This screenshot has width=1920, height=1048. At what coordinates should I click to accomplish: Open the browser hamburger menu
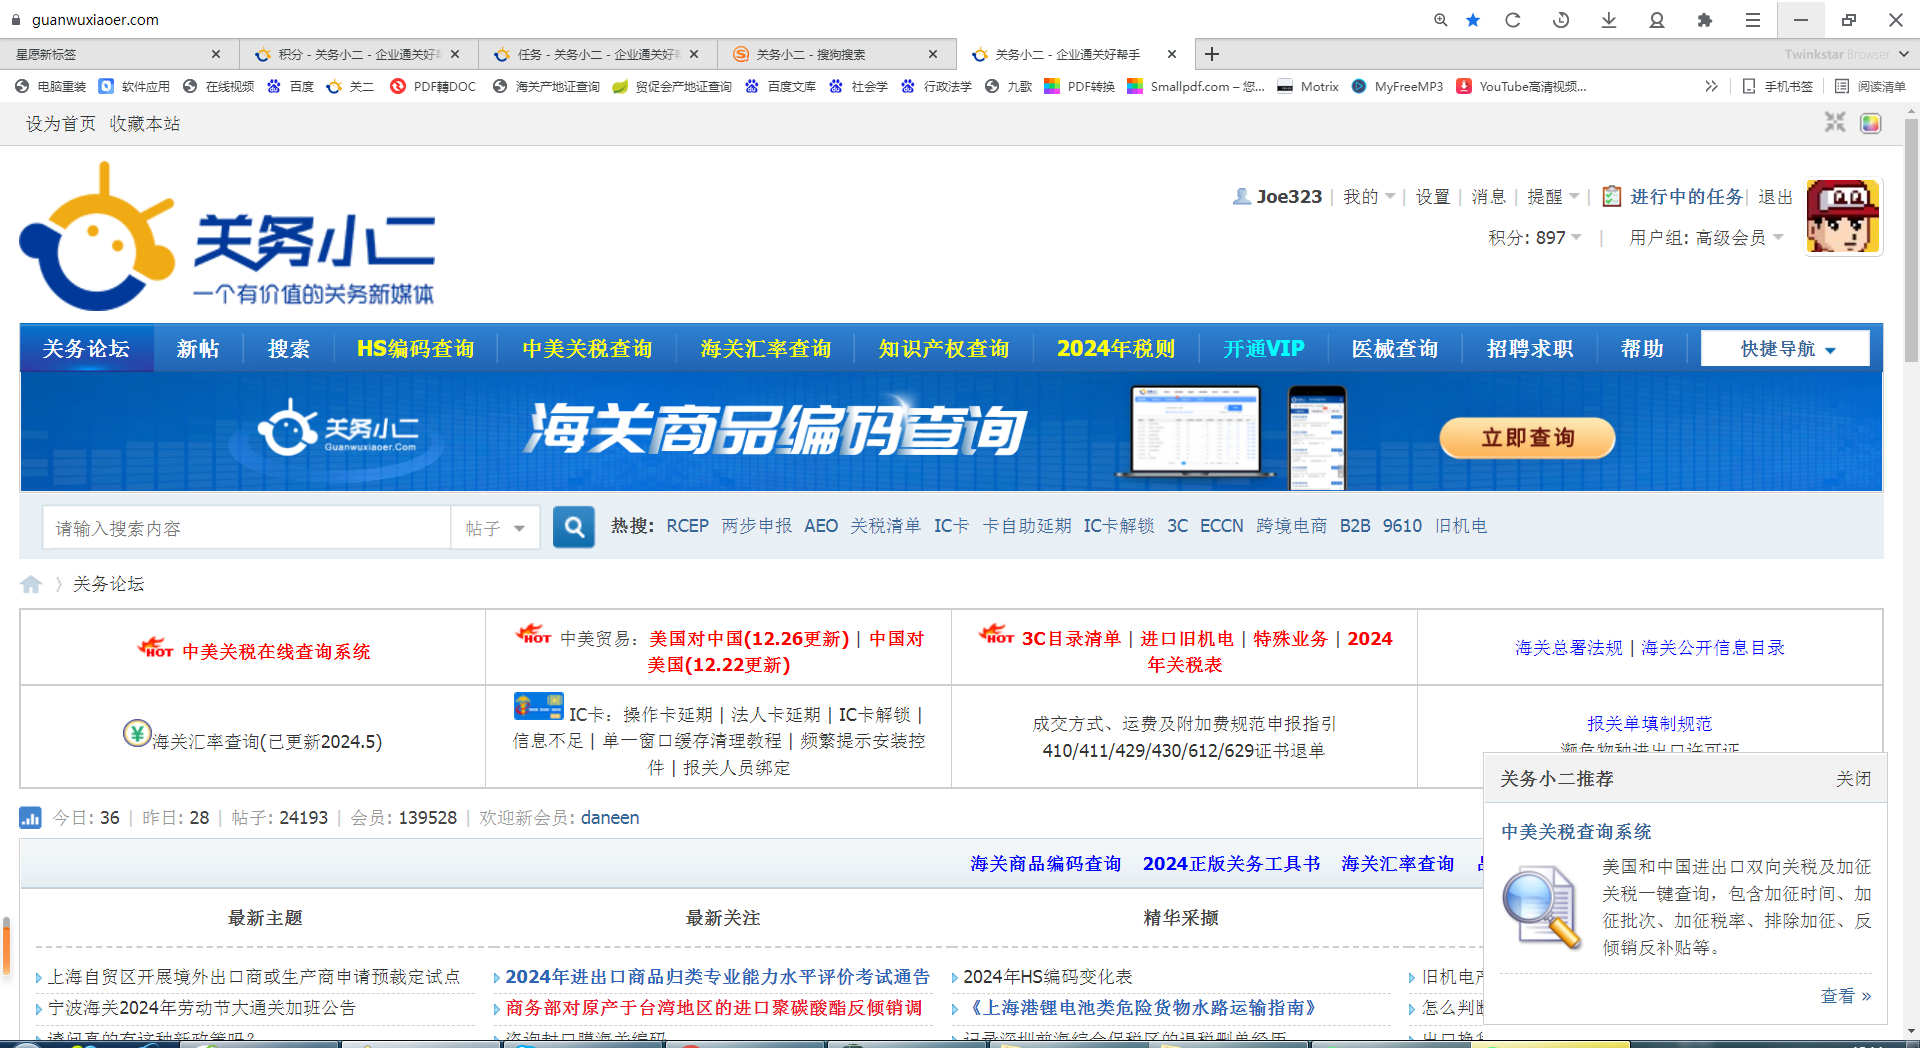click(x=1753, y=20)
